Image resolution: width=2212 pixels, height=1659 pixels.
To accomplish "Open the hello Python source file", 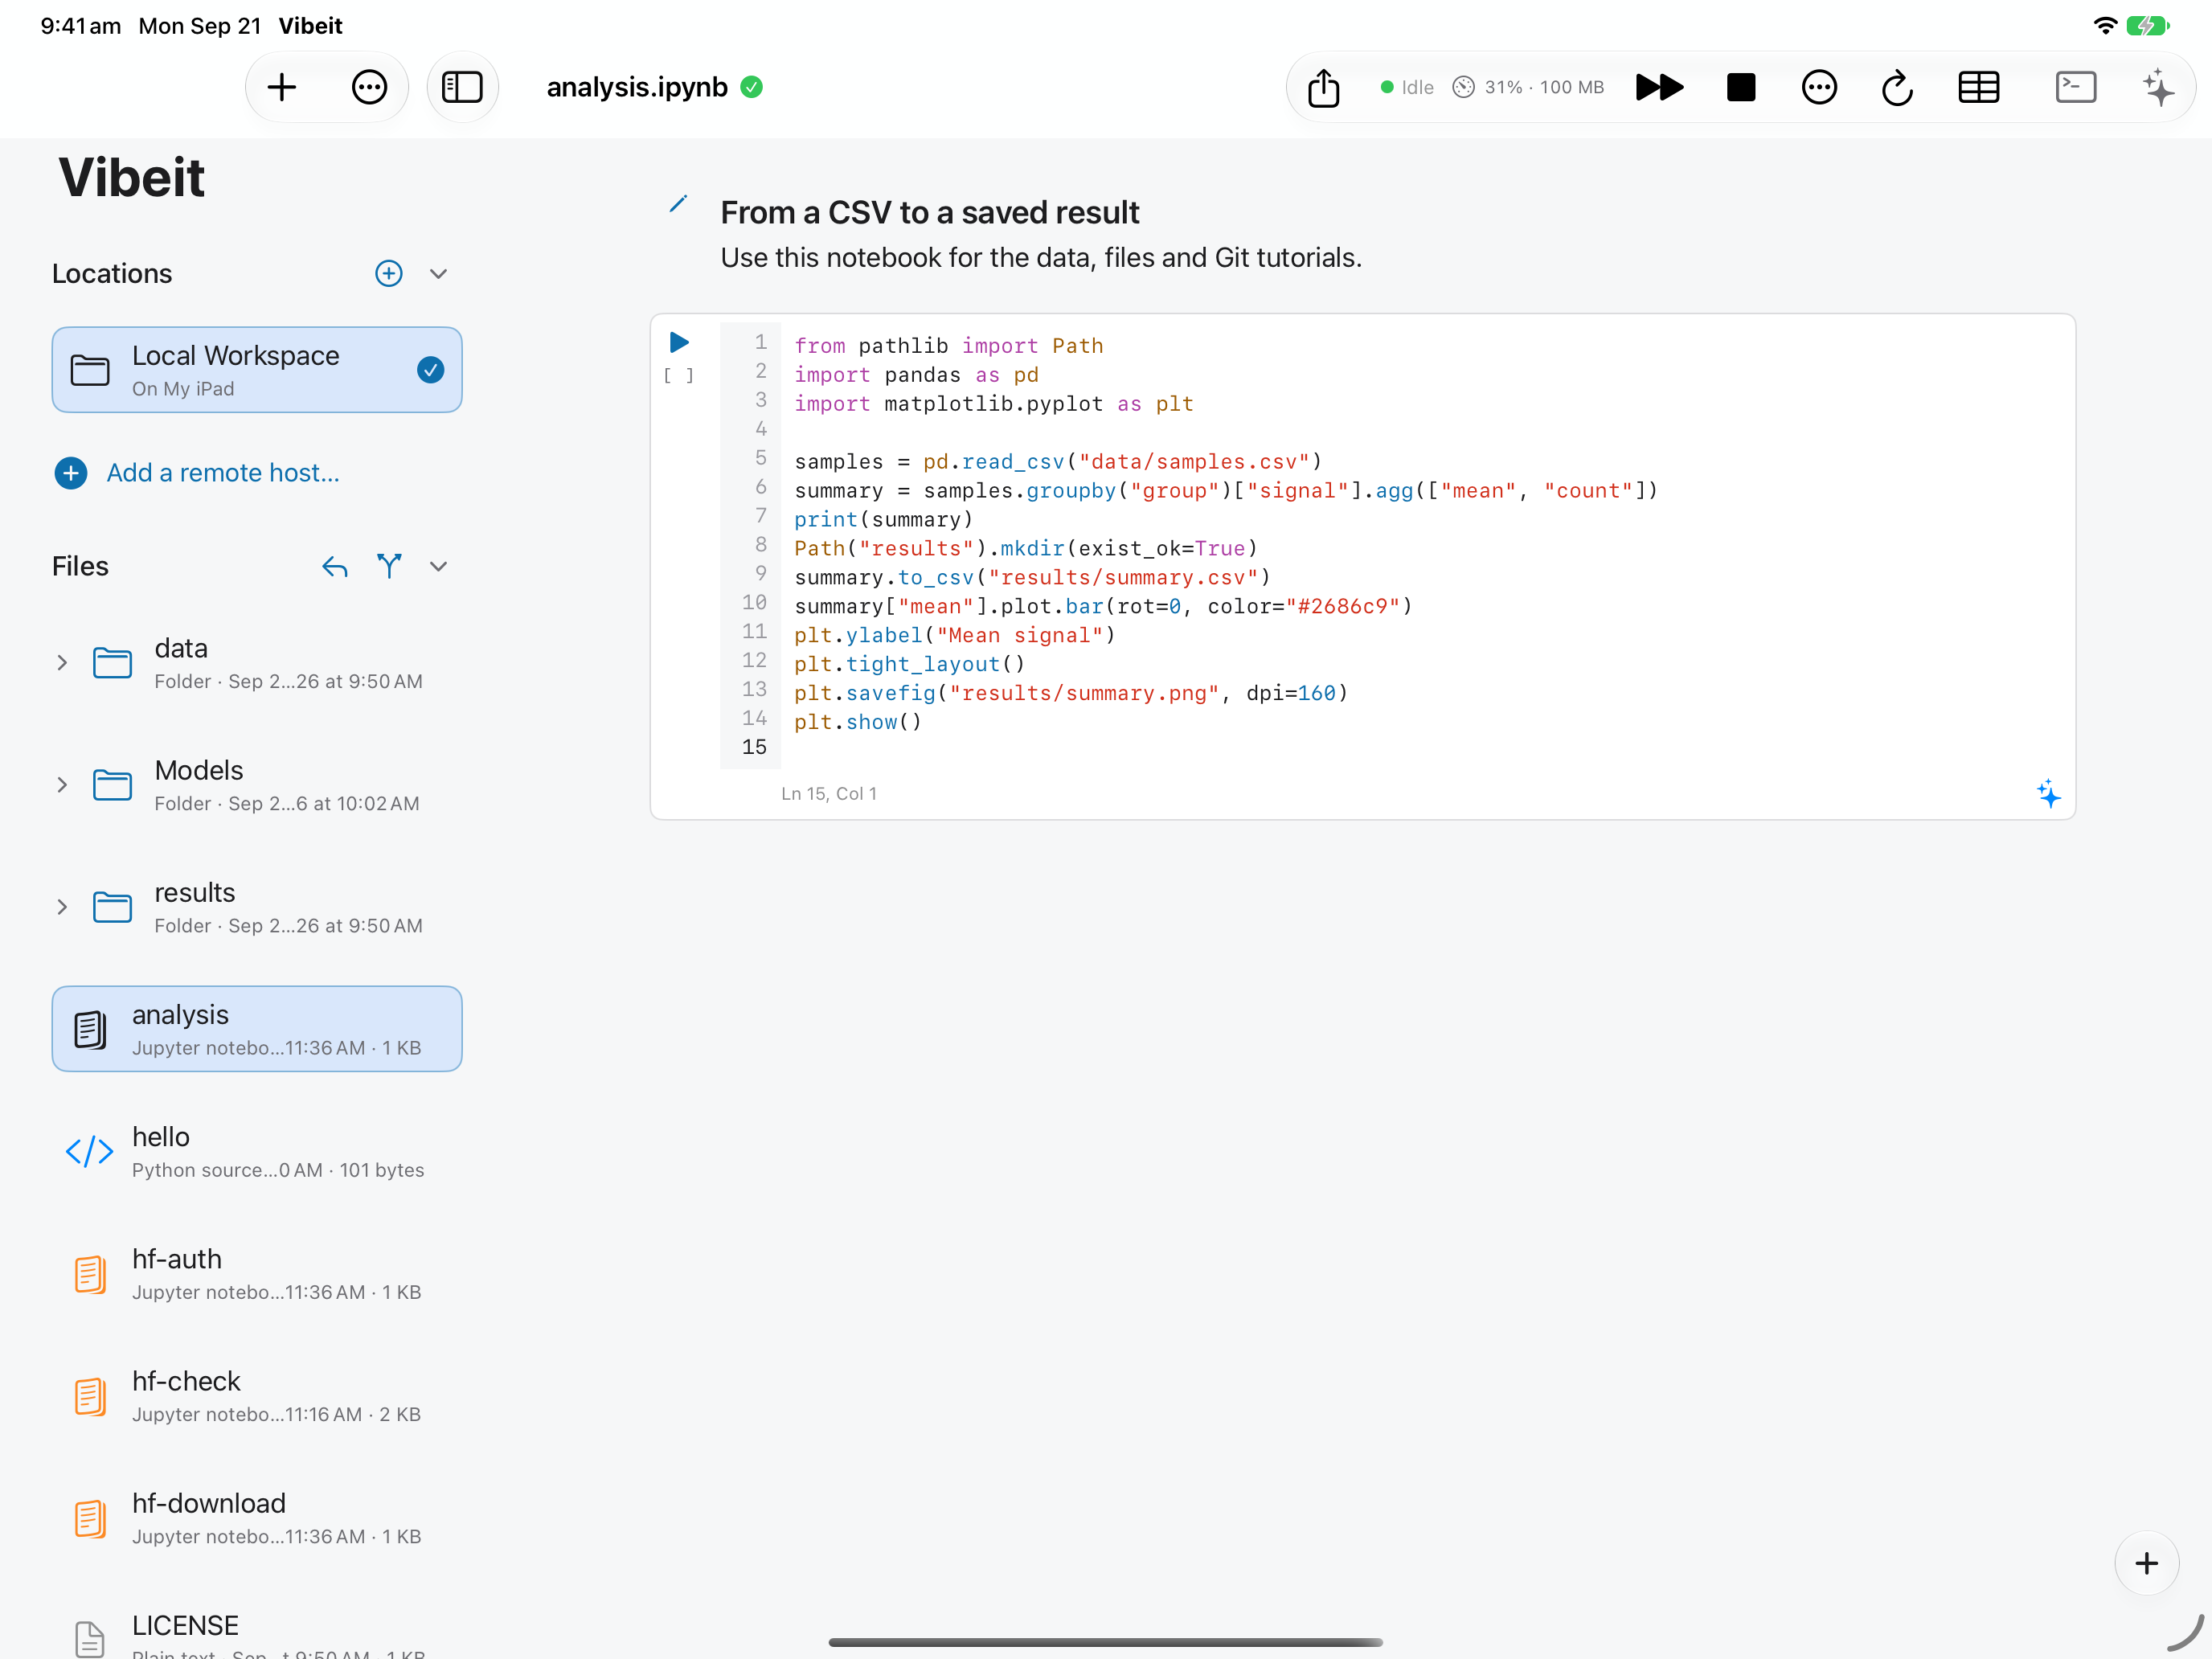I will point(257,1151).
